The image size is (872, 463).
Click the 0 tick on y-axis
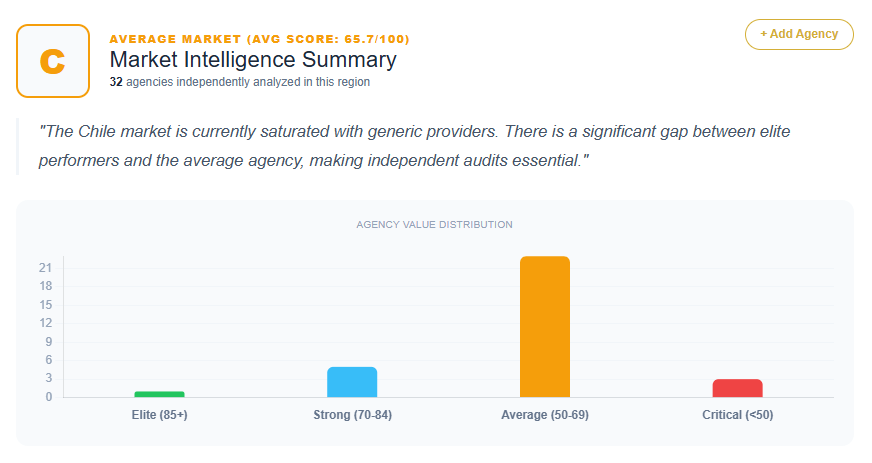click(x=48, y=397)
